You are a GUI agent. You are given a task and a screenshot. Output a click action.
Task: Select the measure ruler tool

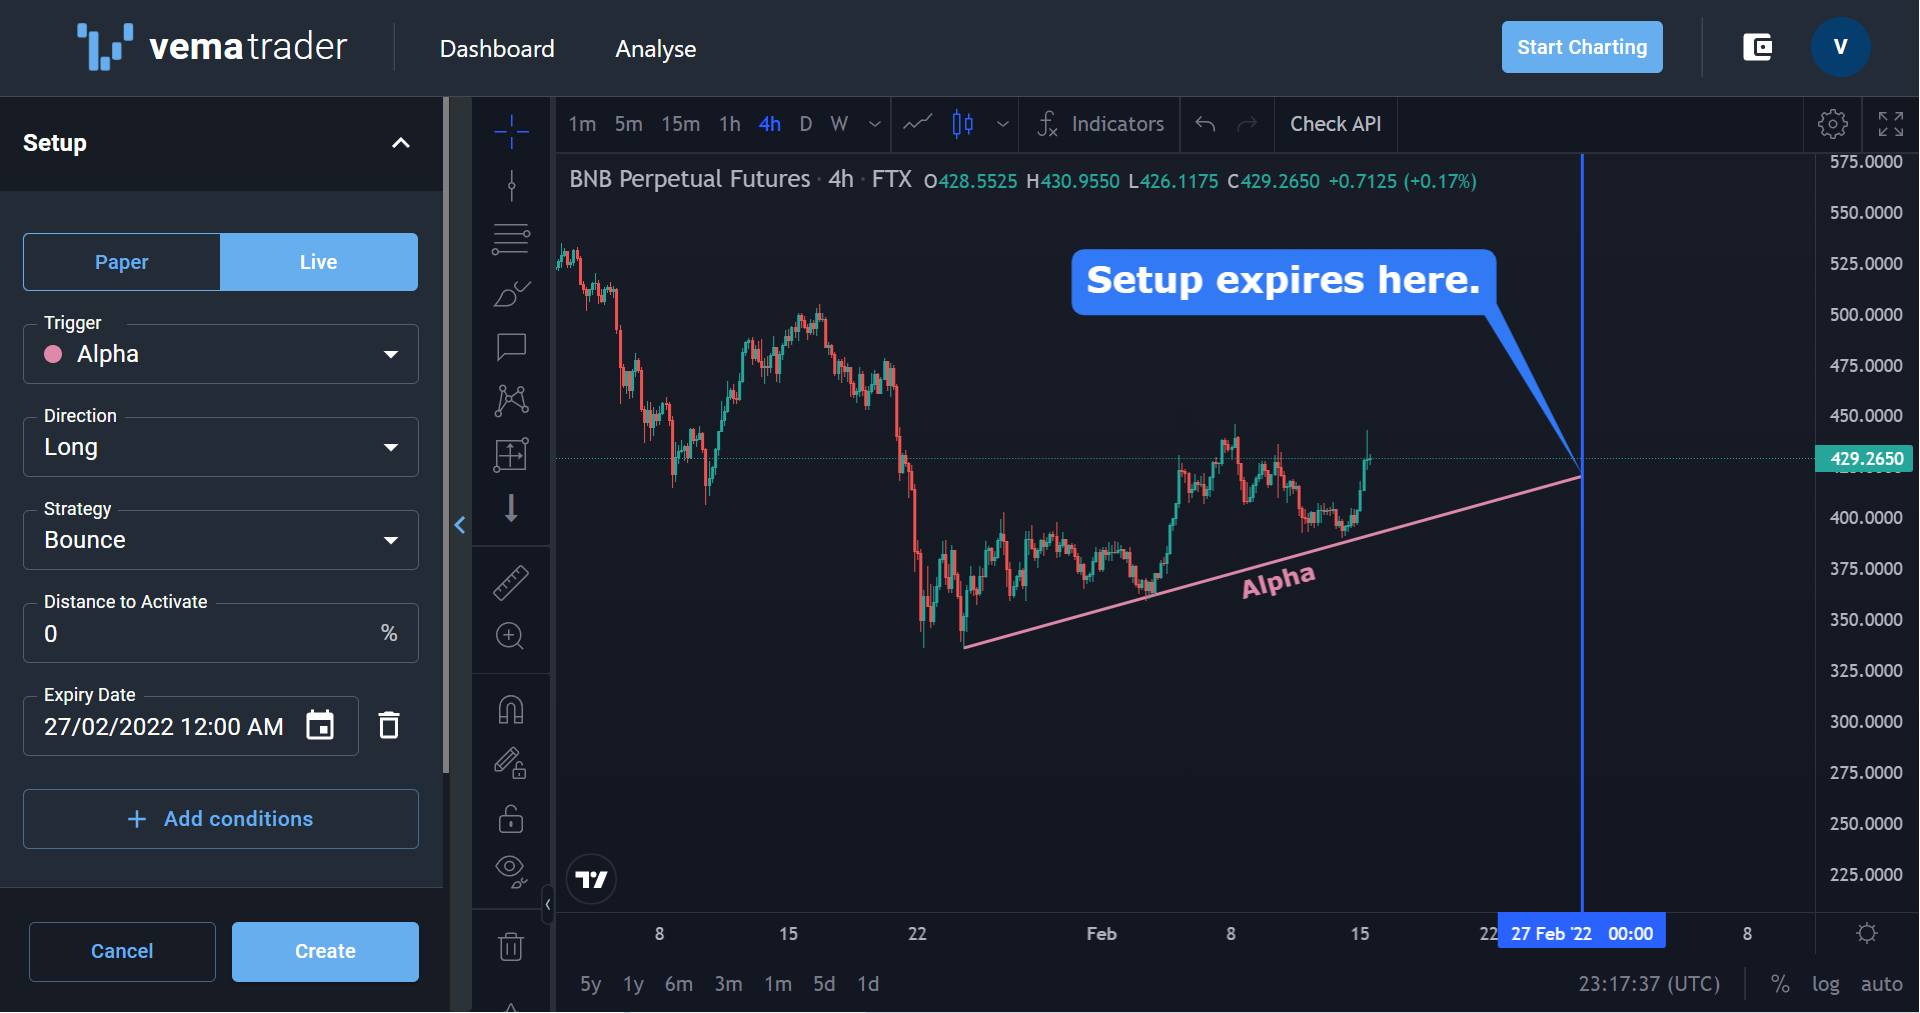[x=511, y=582]
